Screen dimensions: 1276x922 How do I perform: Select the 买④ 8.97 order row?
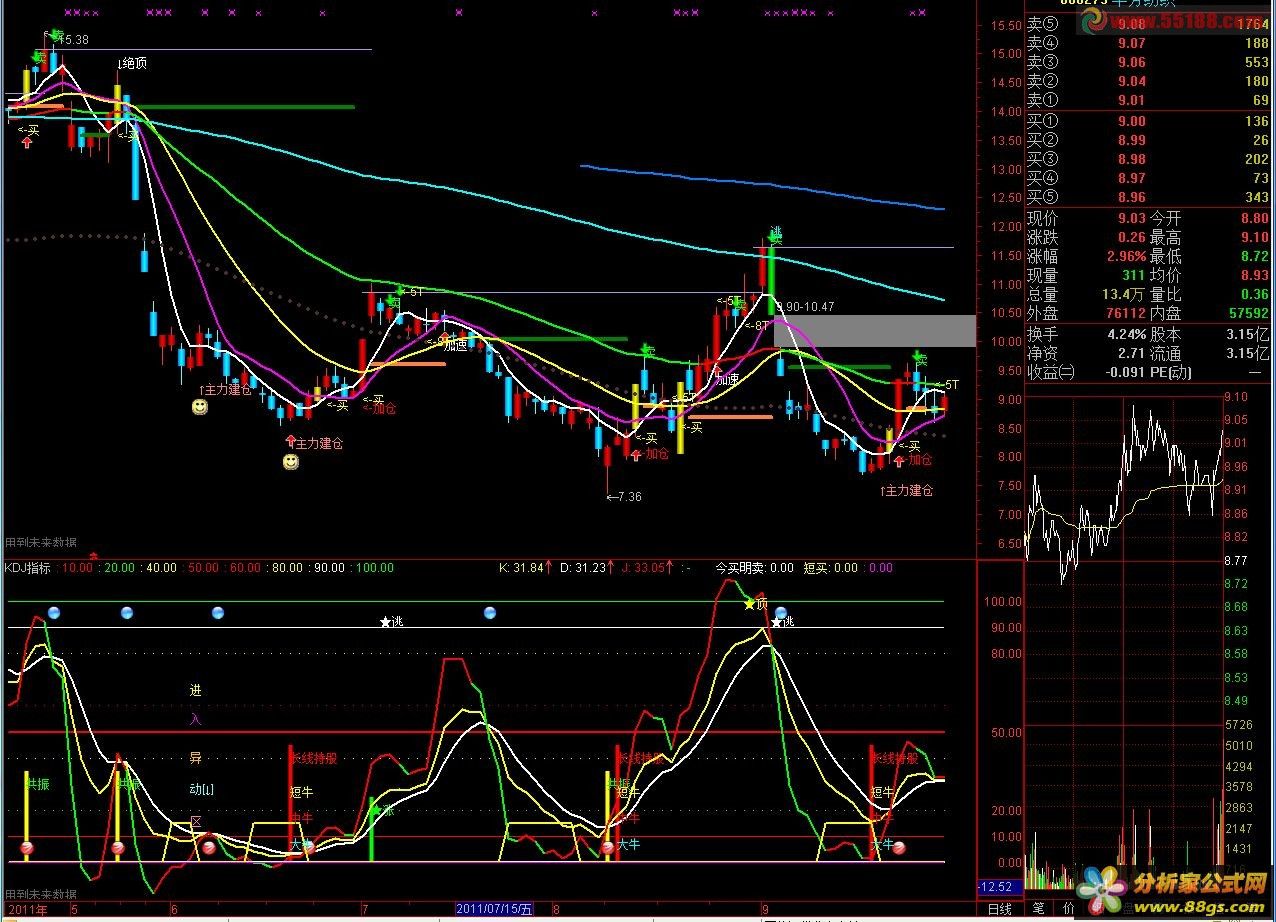1148,178
